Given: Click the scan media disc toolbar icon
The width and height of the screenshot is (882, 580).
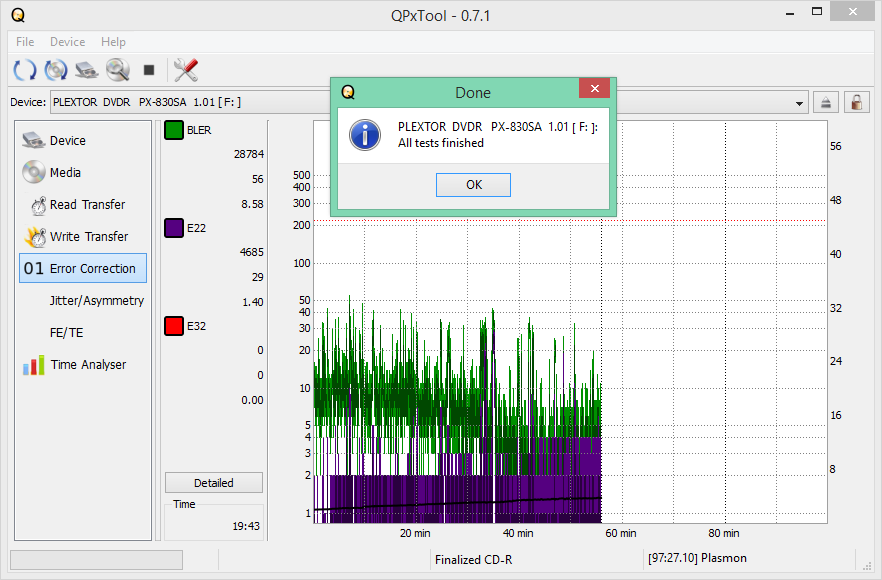Looking at the screenshot, I should pyautogui.click(x=56, y=70).
